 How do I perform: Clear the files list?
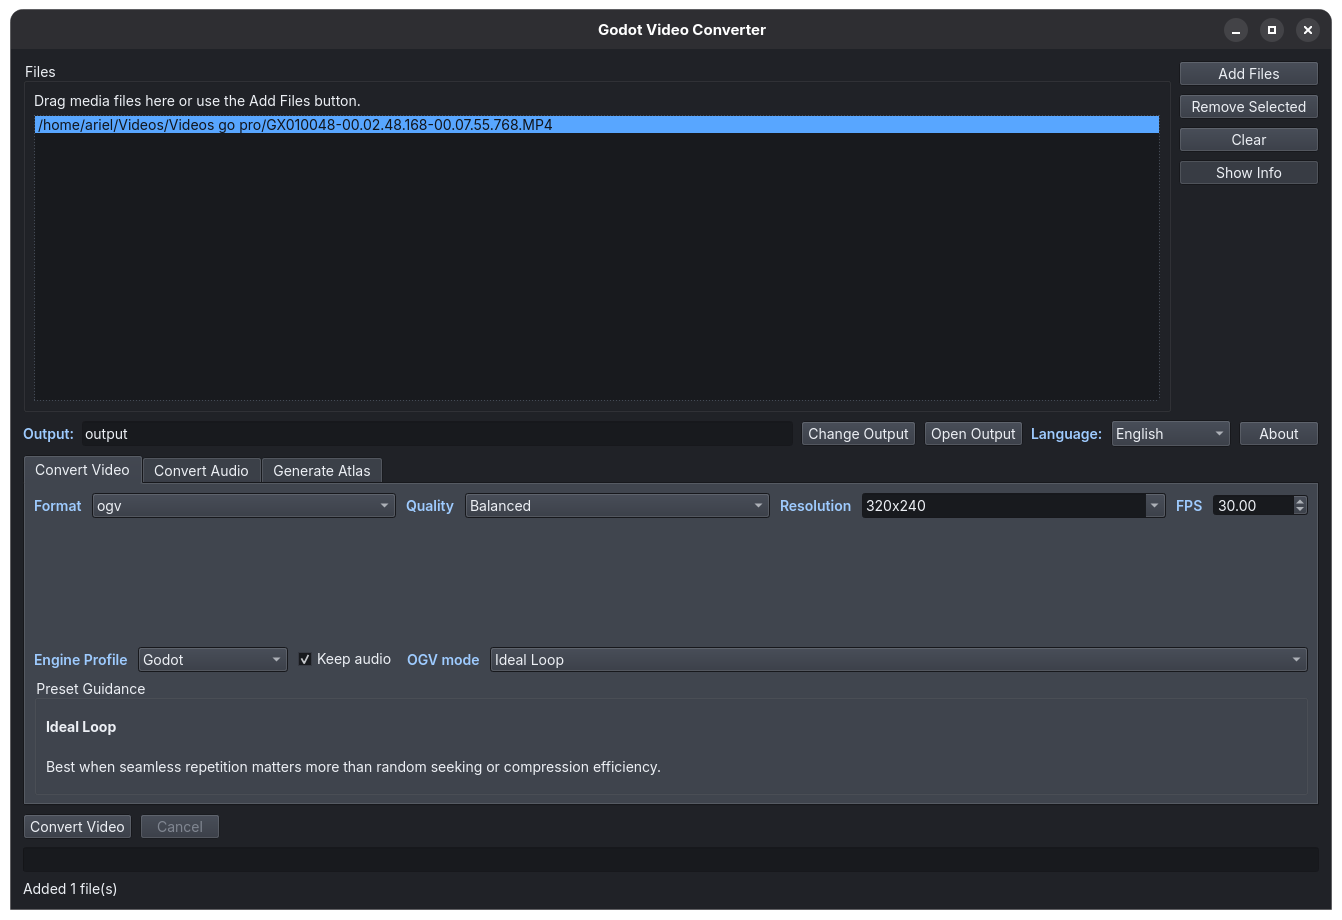click(x=1248, y=140)
